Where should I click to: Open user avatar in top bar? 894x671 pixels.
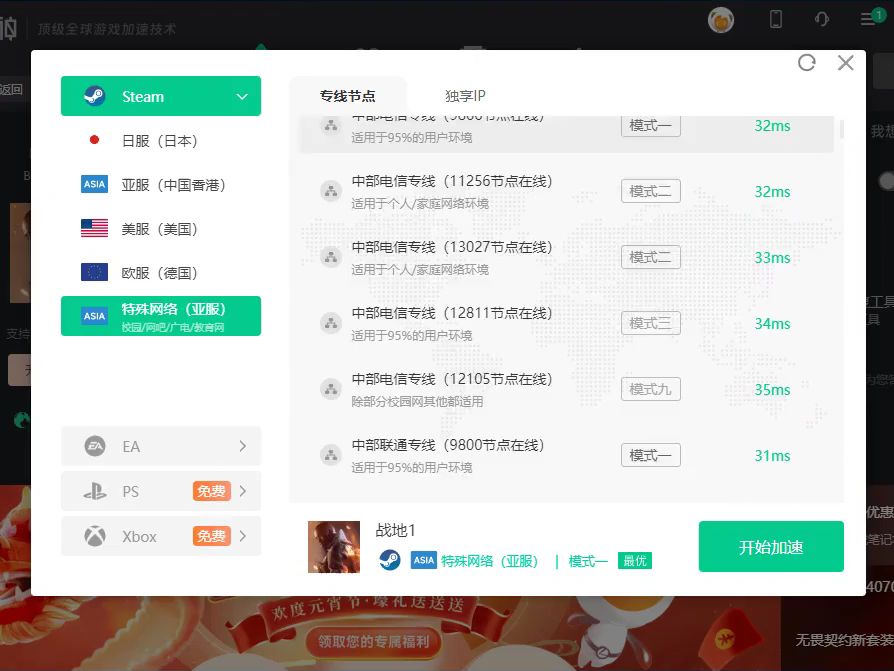tap(721, 20)
